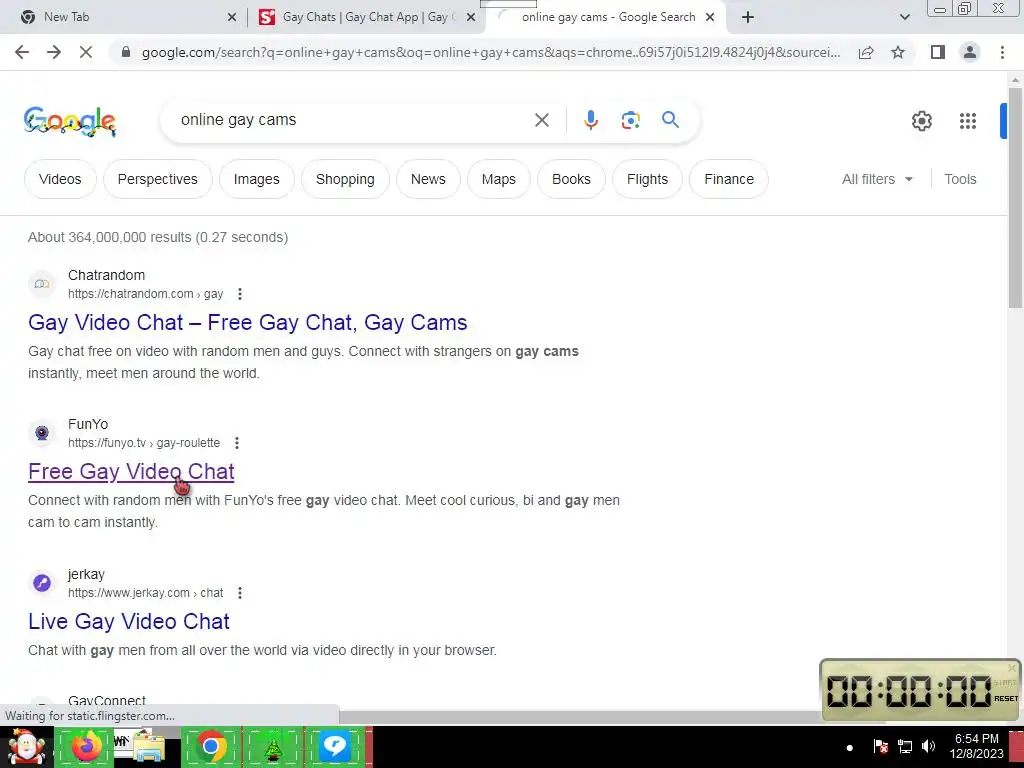Click the jerkay site favicon
Viewport: 1024px width, 768px height.
coord(42,583)
